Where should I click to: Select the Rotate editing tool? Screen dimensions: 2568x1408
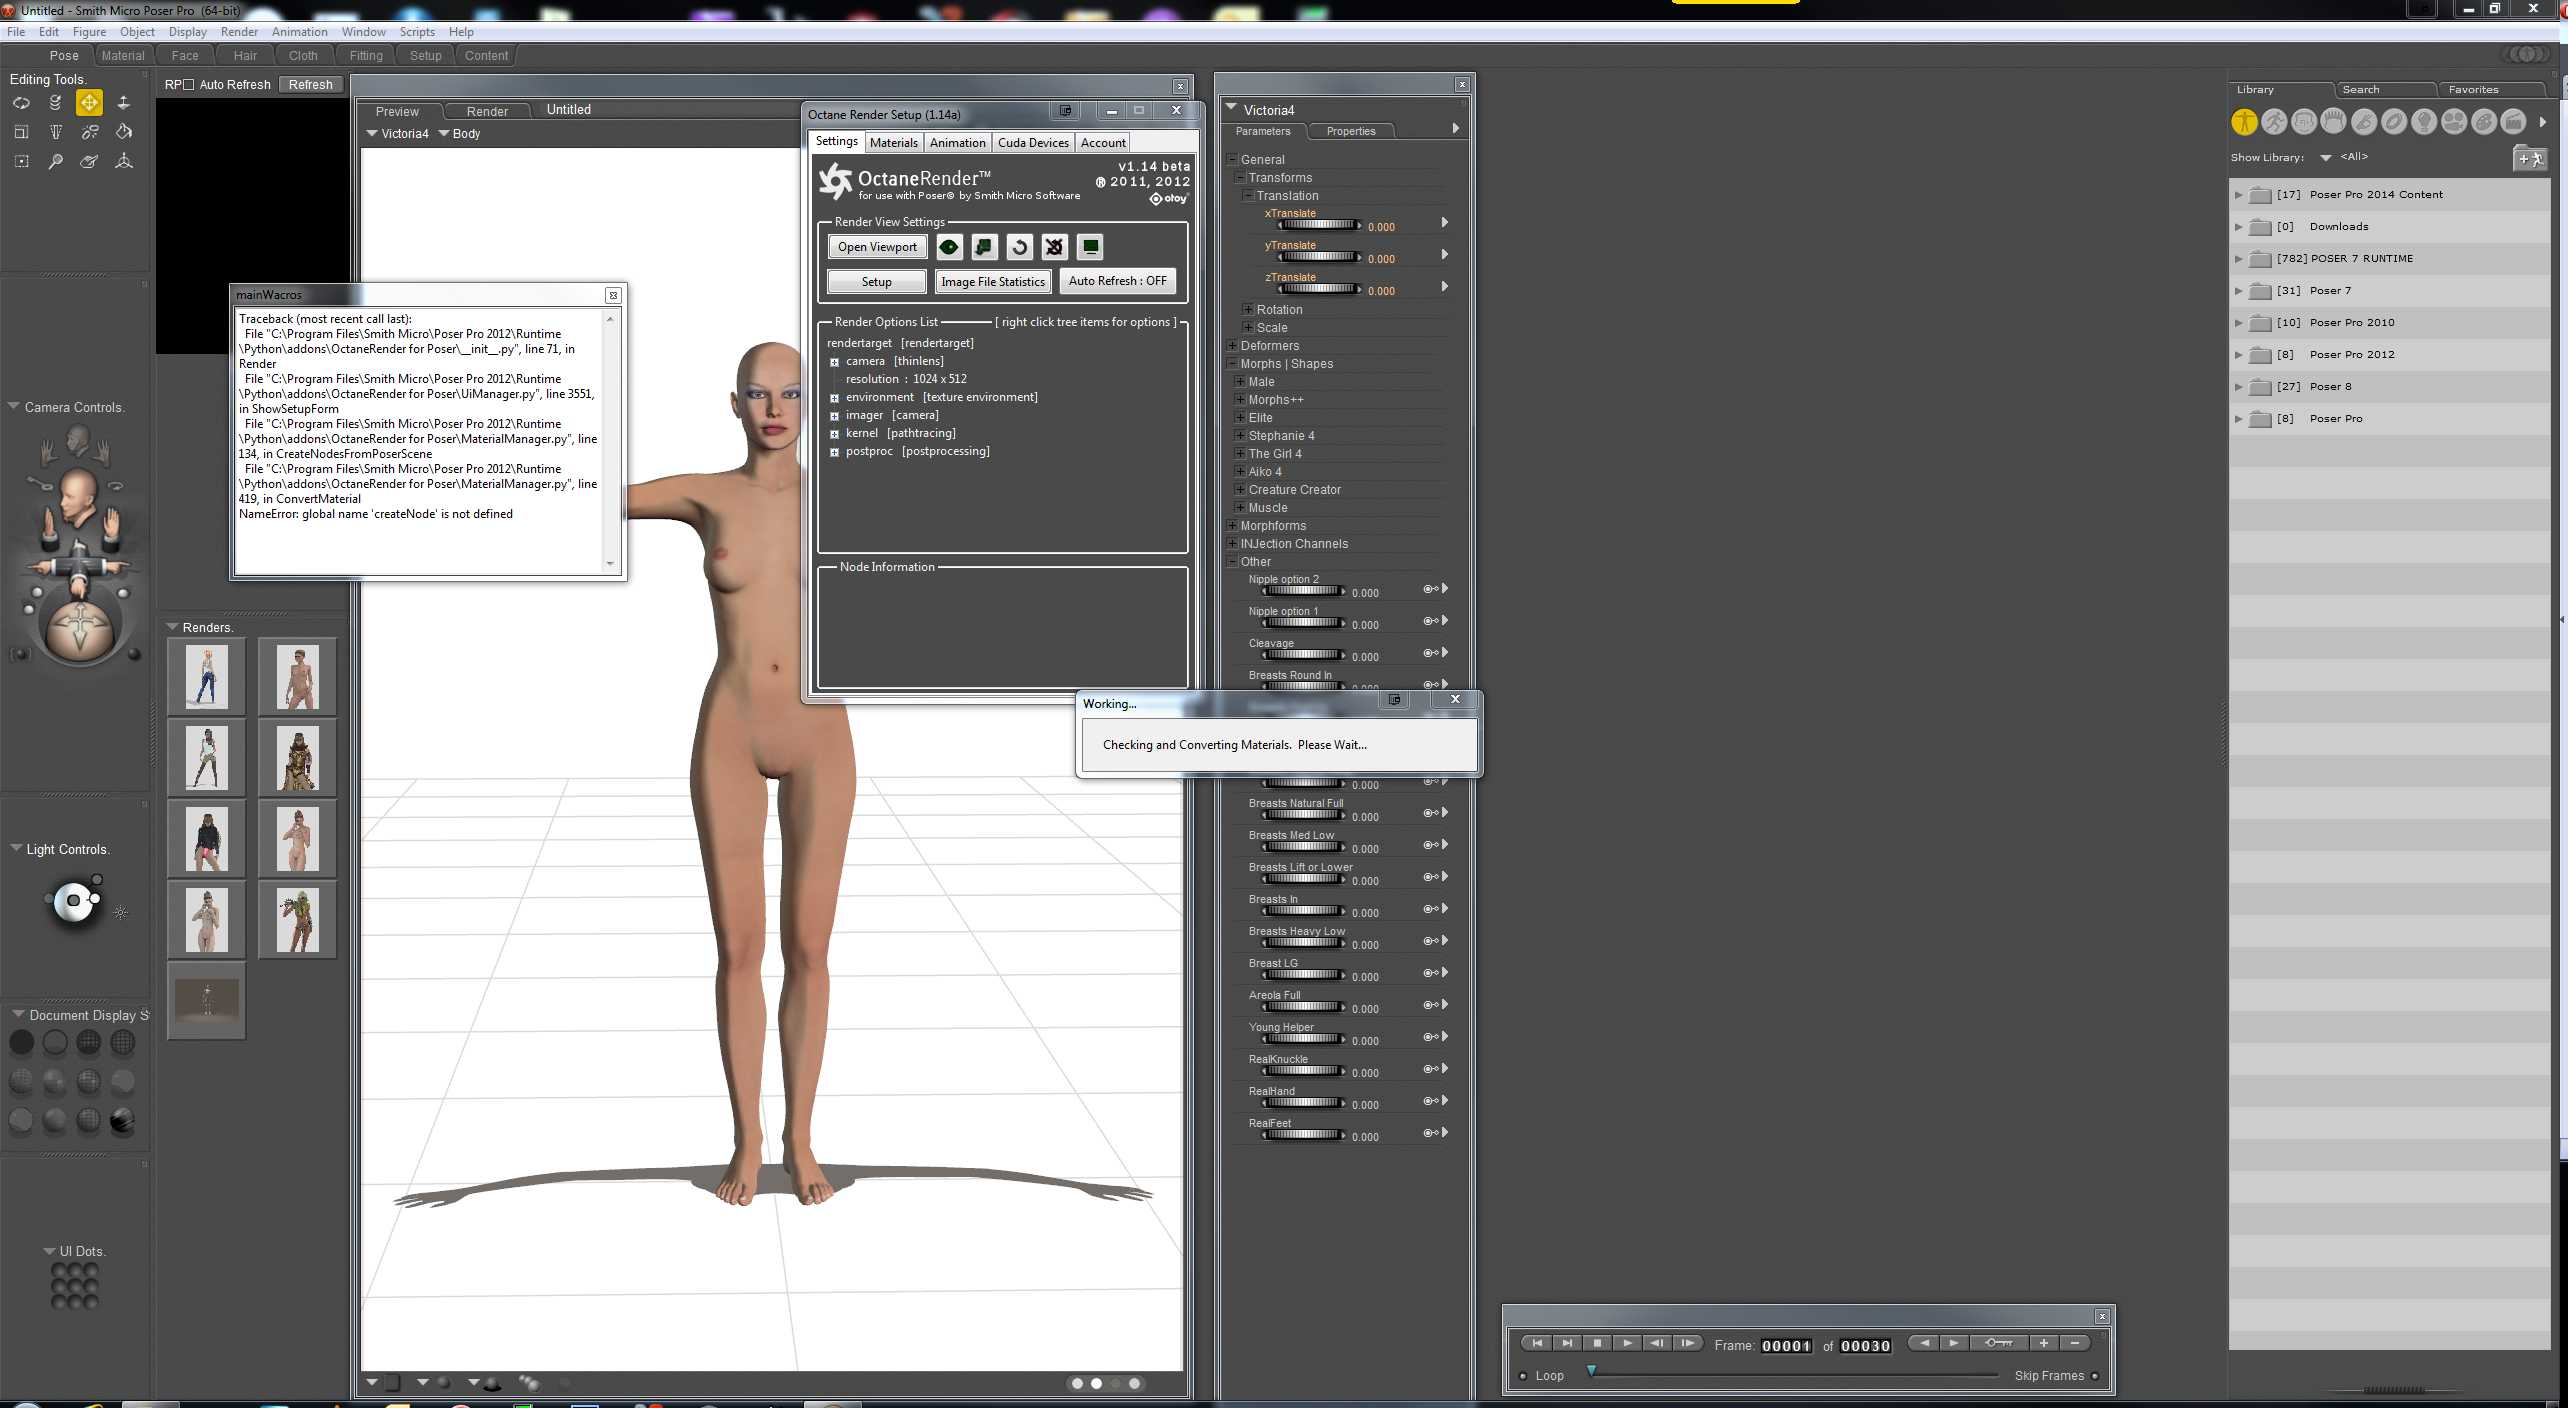pos(21,103)
